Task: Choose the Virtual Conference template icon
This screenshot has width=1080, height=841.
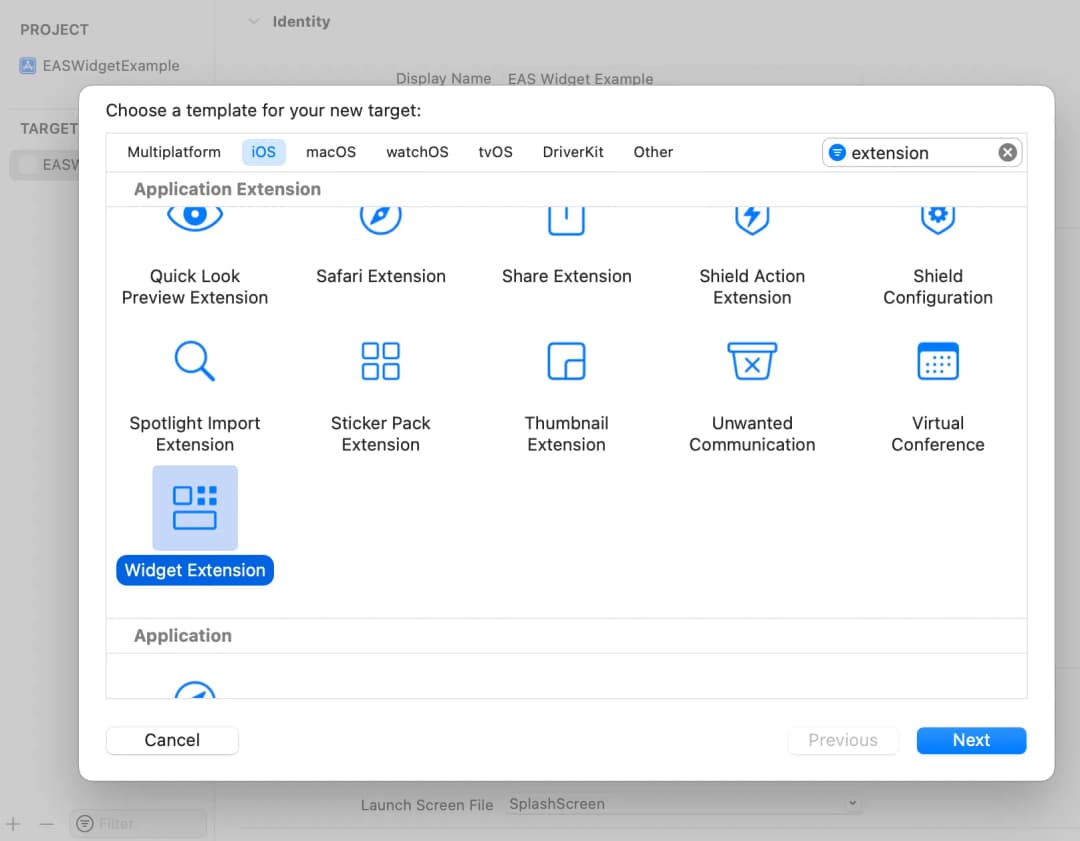Action: 937,361
